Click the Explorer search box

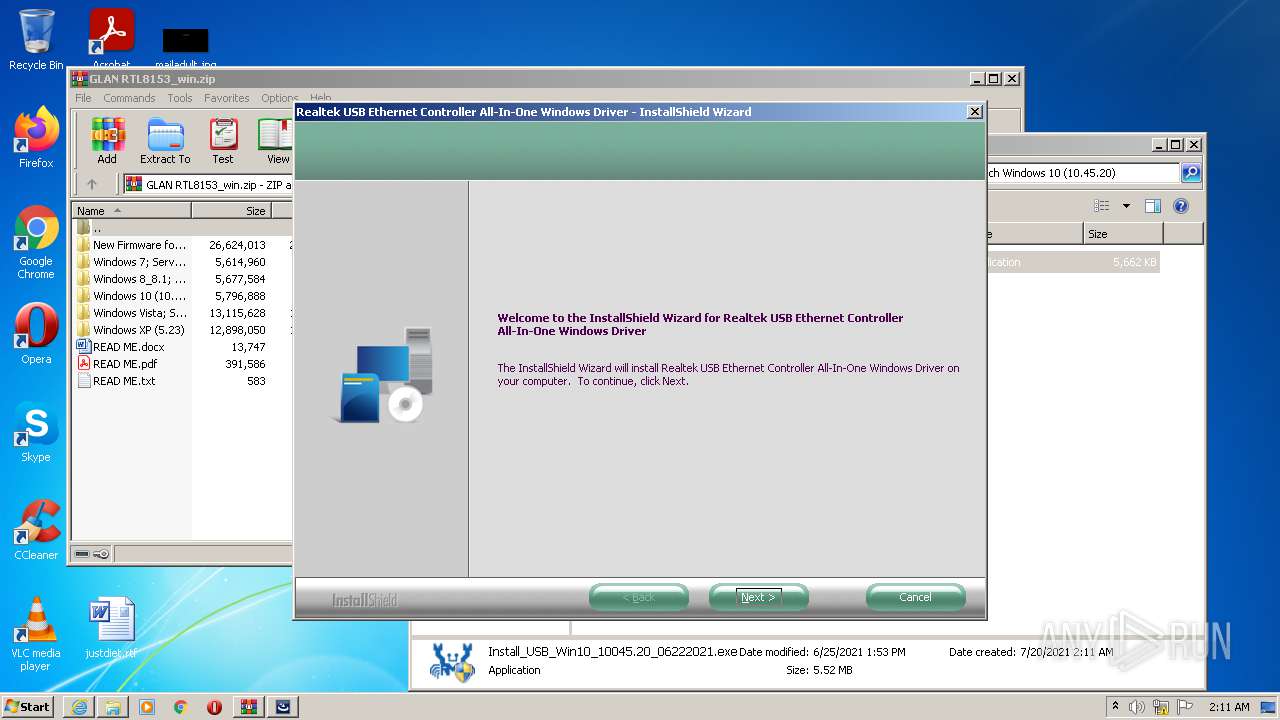(x=1083, y=173)
